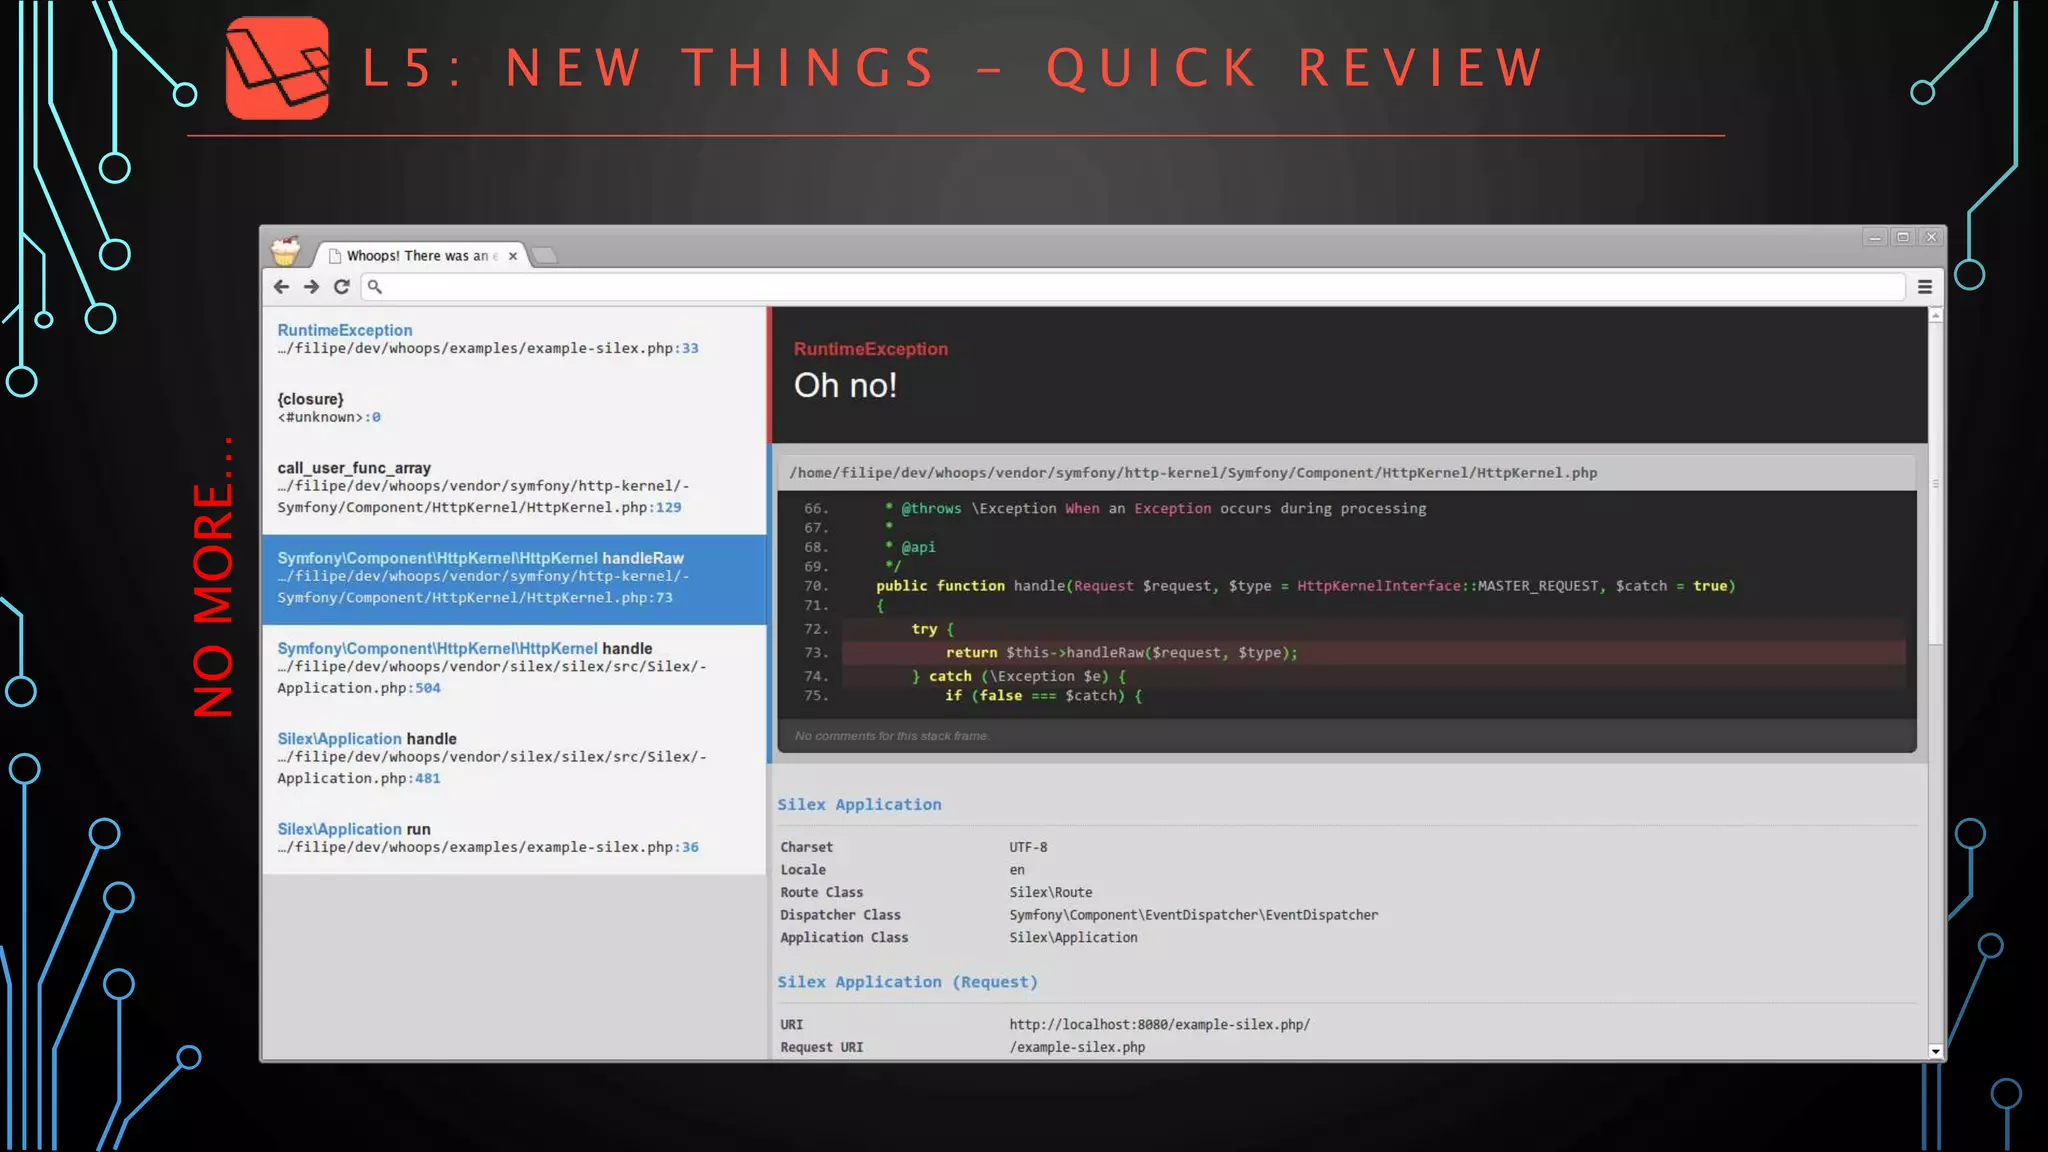Open a new tab button
This screenshot has height=1152, width=2048.
[545, 256]
